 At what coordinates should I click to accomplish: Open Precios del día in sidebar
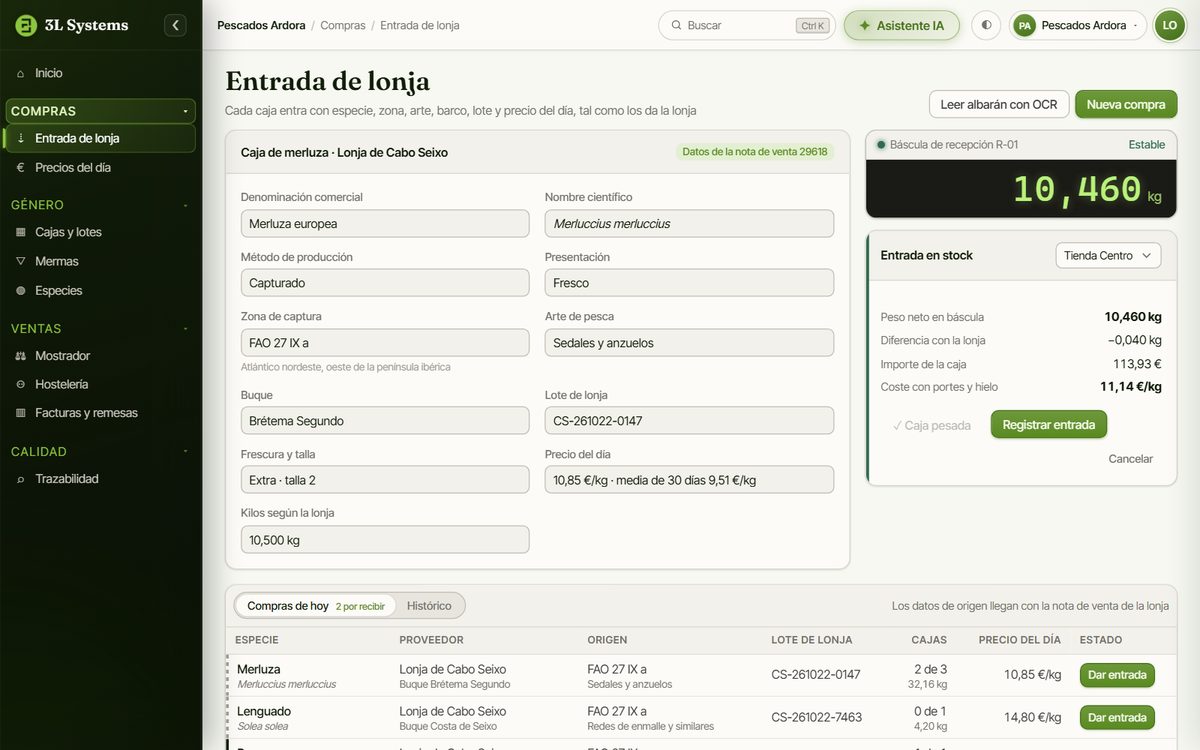point(100,167)
